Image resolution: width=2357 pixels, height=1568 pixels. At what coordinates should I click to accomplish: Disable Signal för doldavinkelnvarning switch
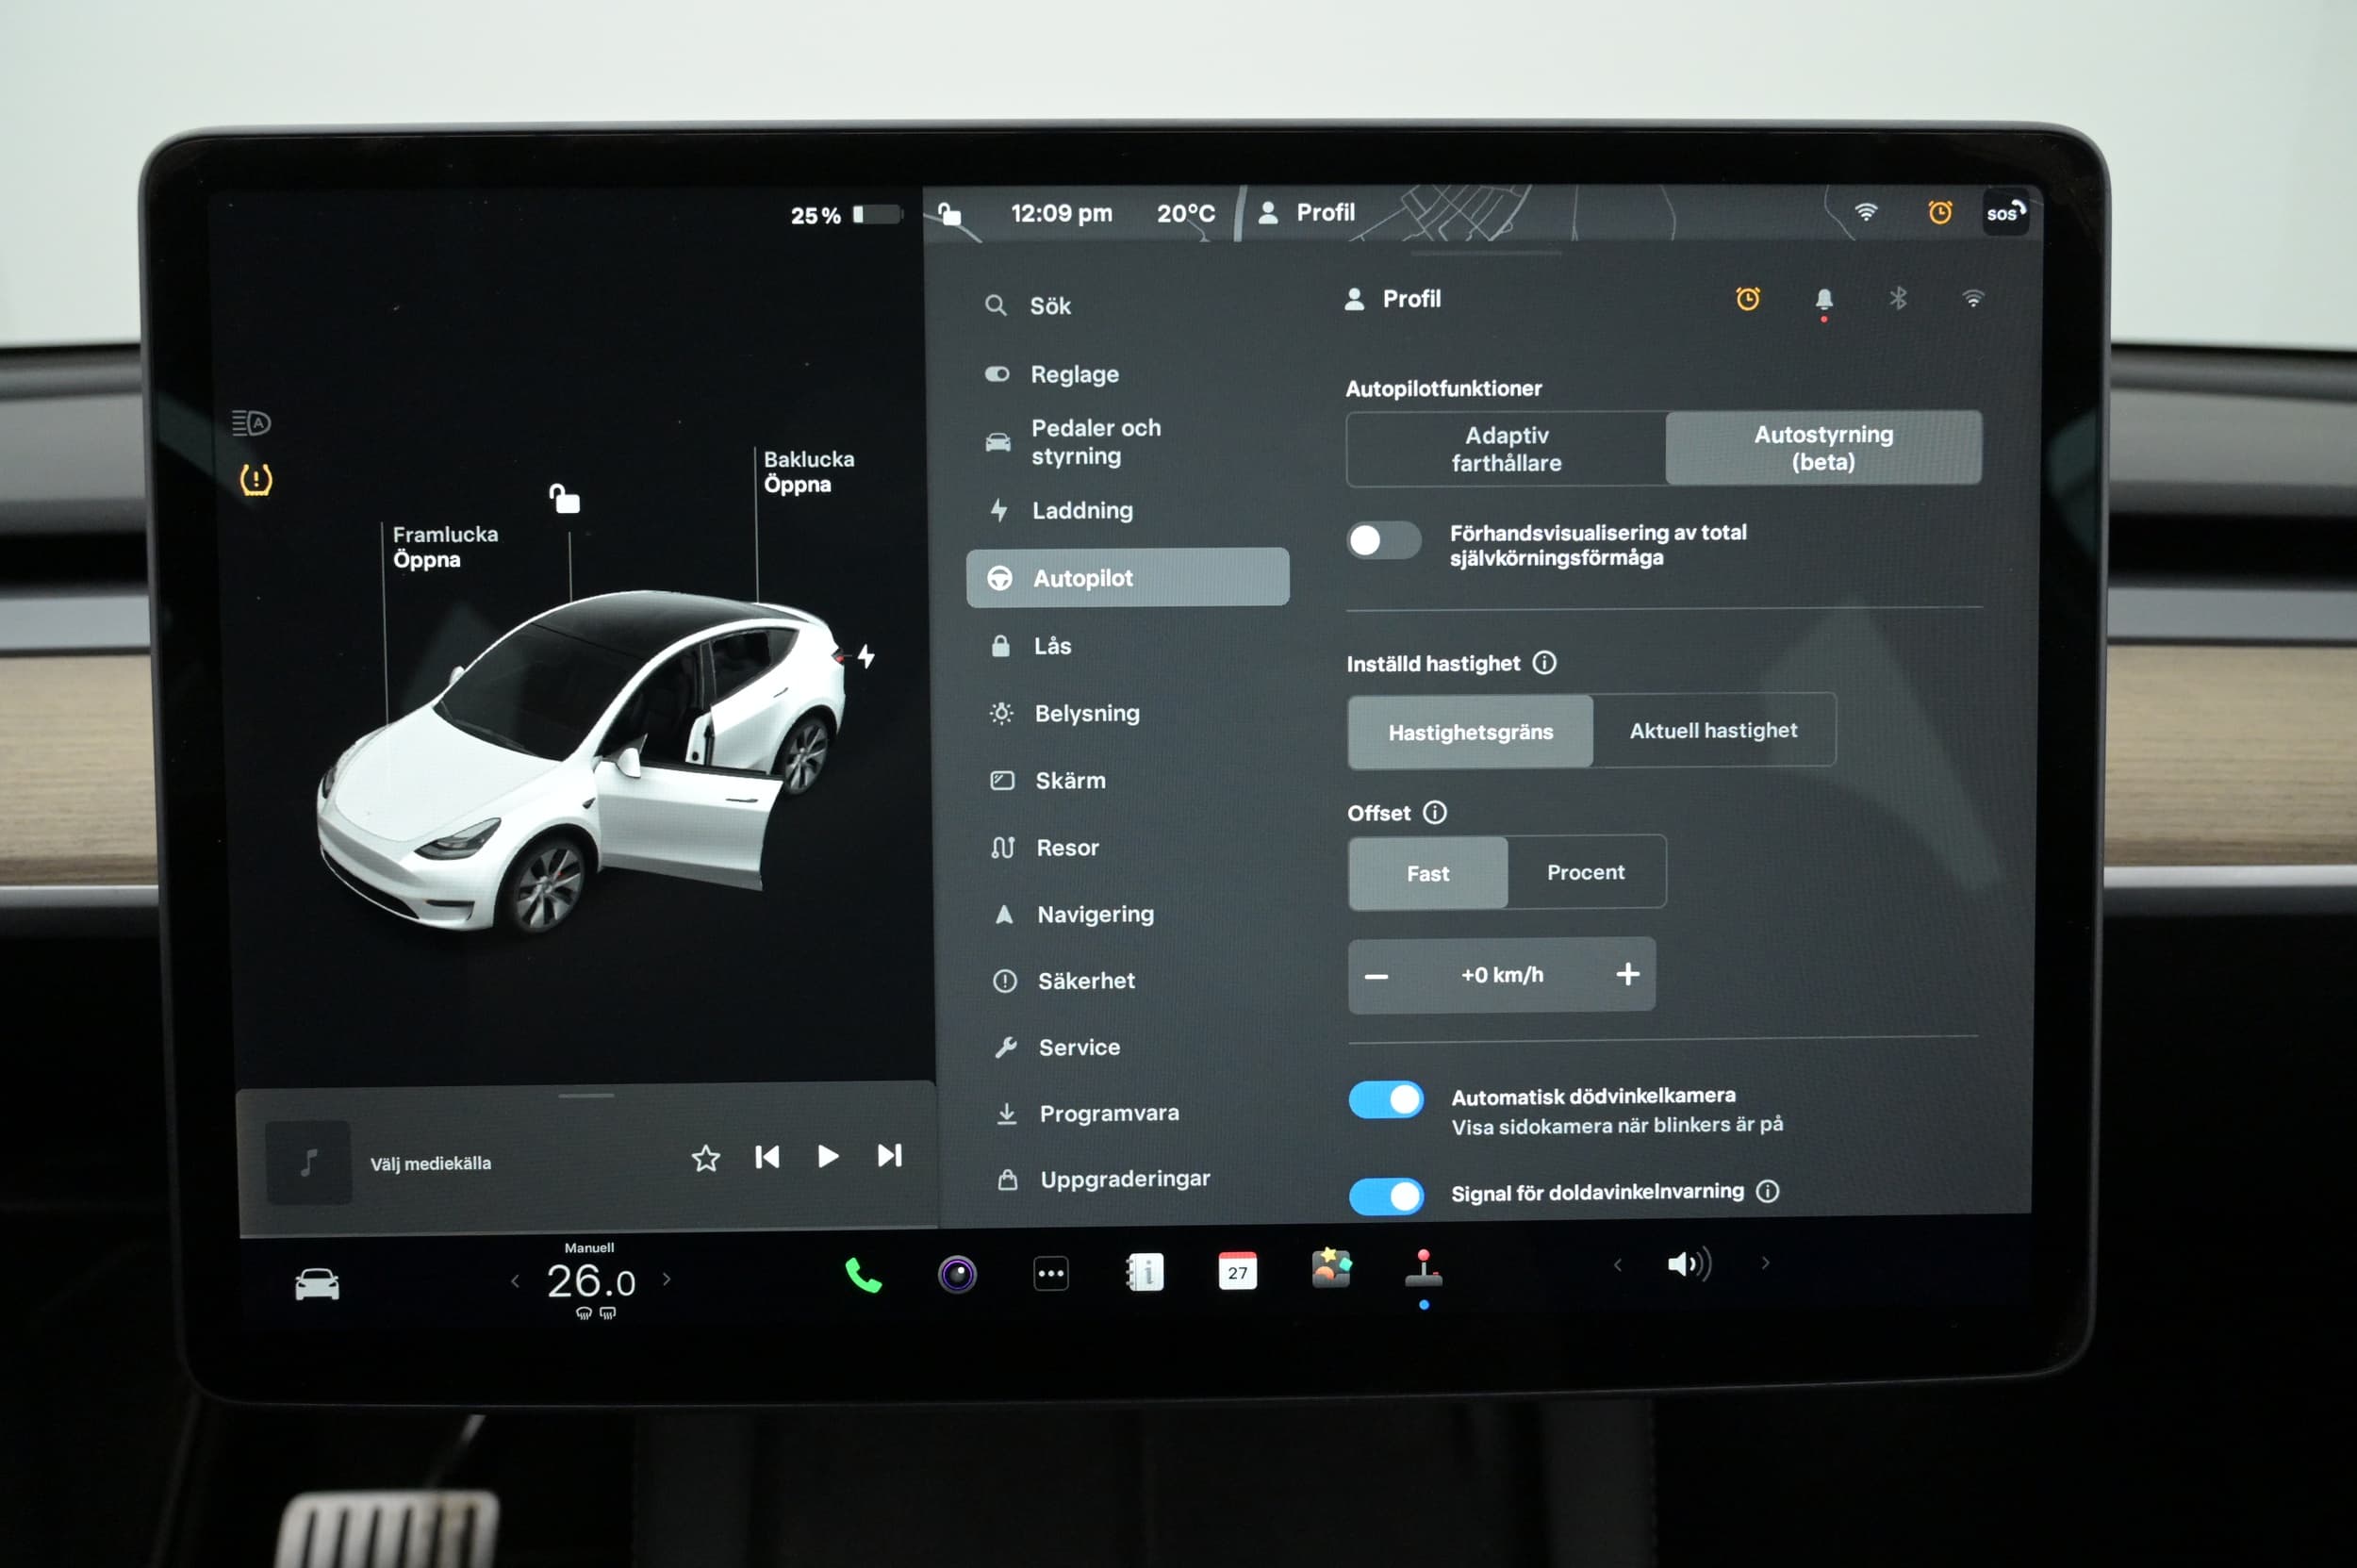[x=1386, y=1196]
